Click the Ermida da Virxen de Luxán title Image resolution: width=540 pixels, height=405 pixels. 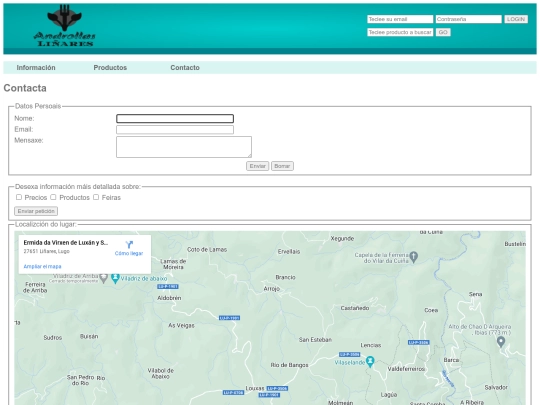tap(66, 243)
